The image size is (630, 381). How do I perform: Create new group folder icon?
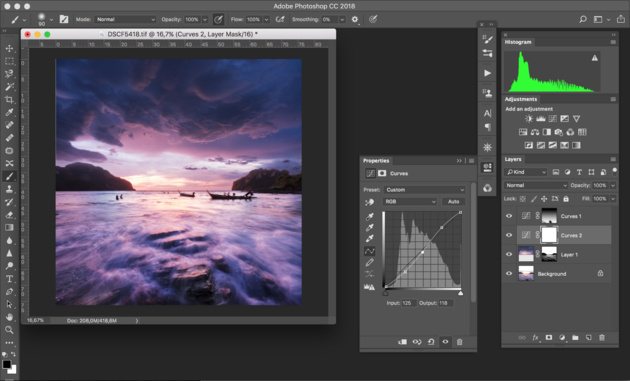pyautogui.click(x=575, y=338)
